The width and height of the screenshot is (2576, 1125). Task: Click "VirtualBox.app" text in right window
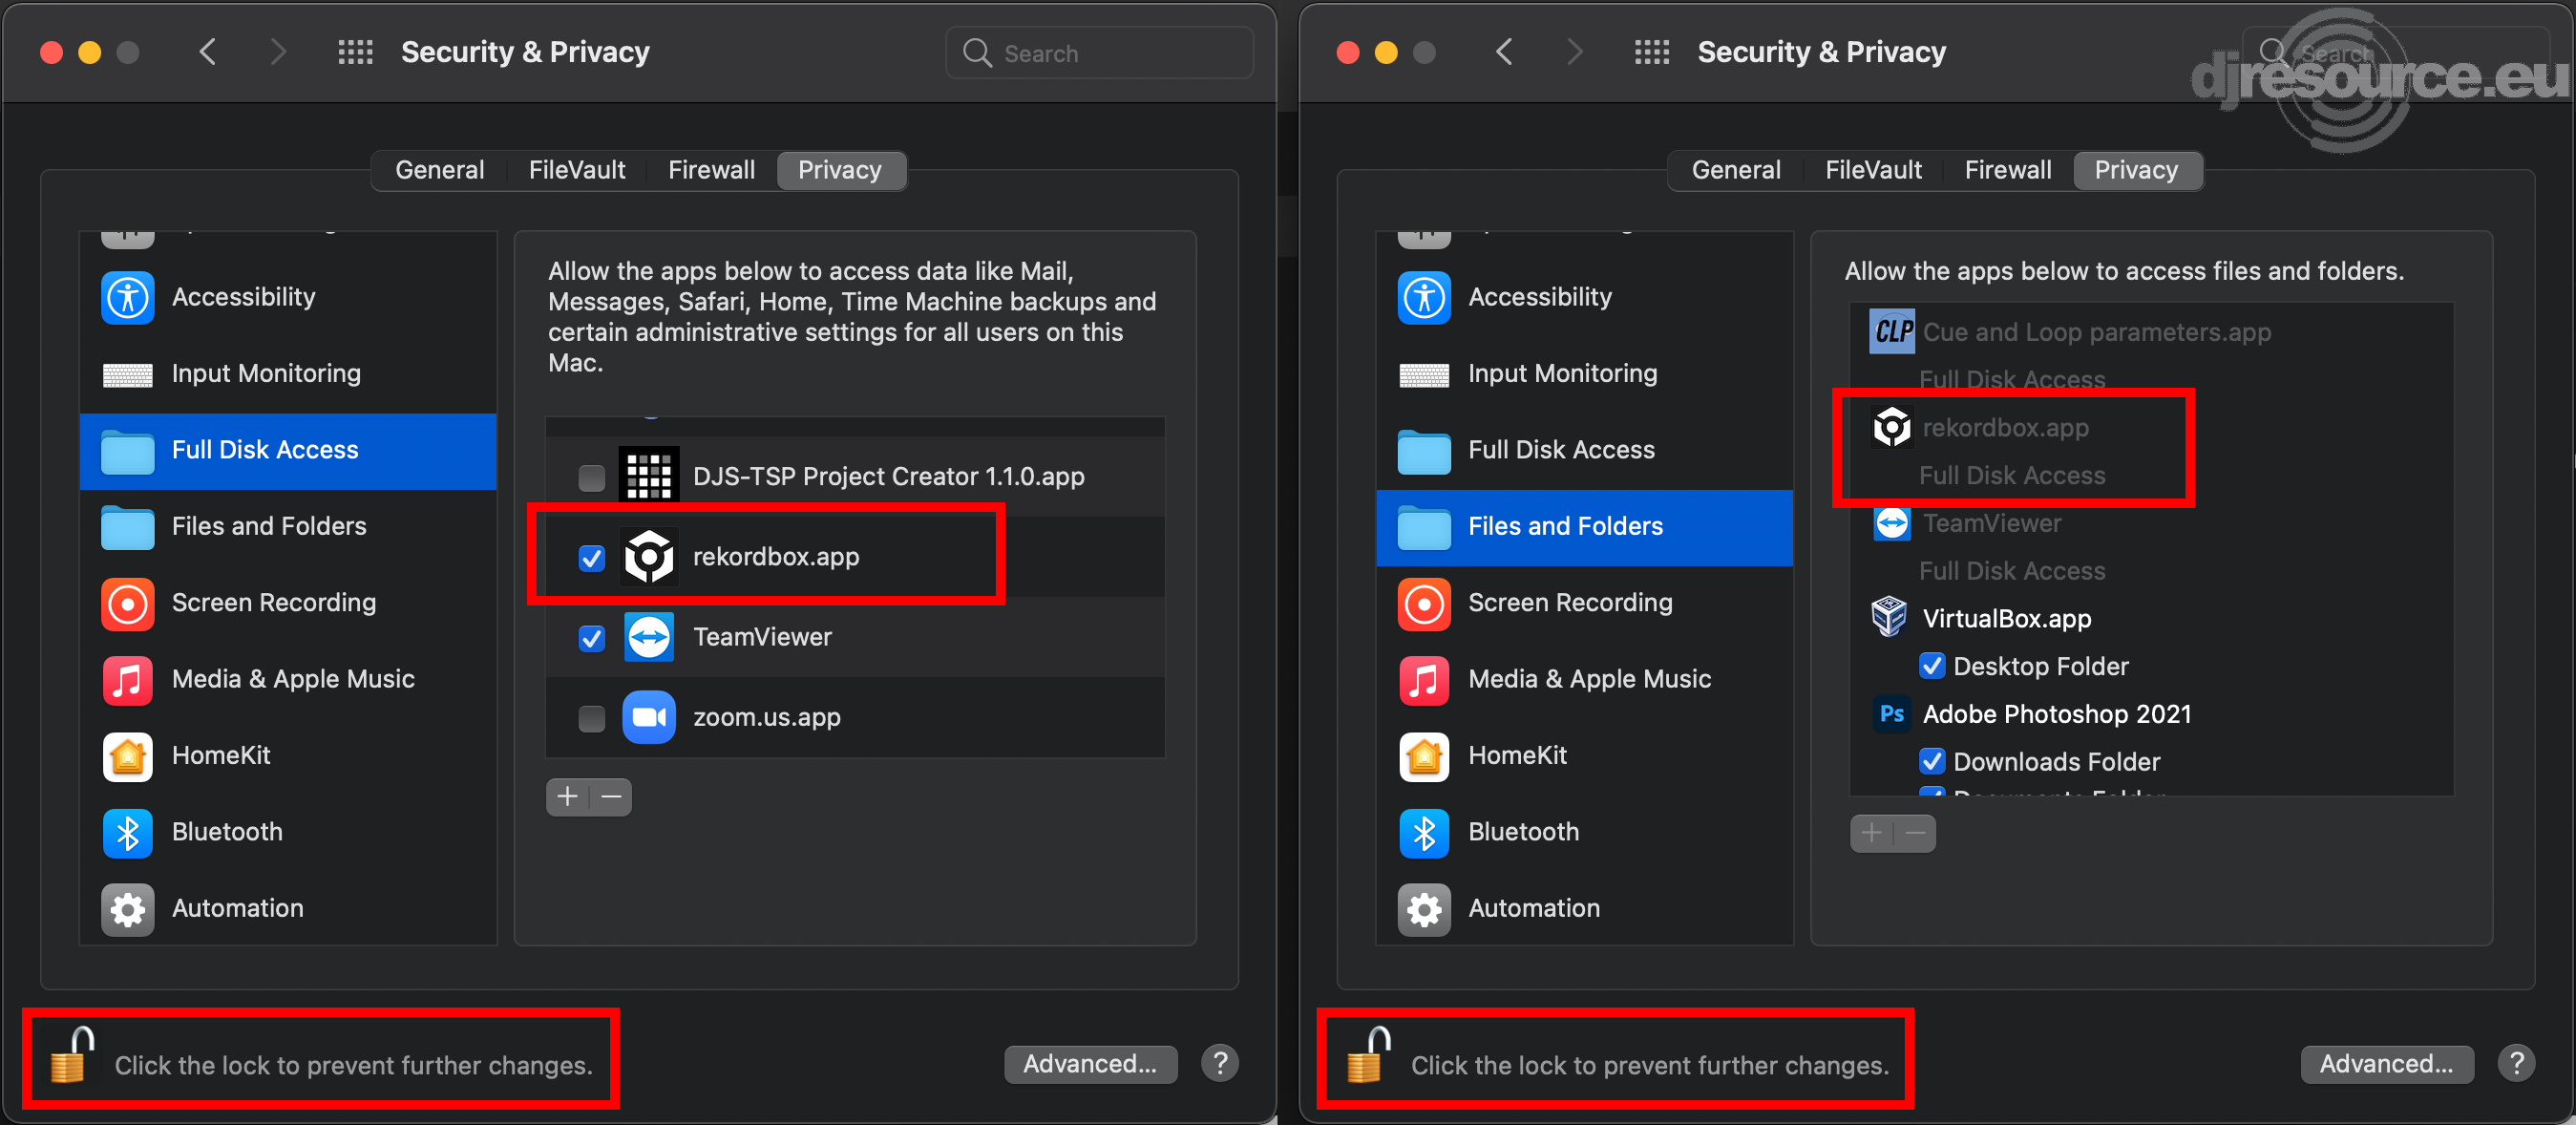[x=2006, y=619]
